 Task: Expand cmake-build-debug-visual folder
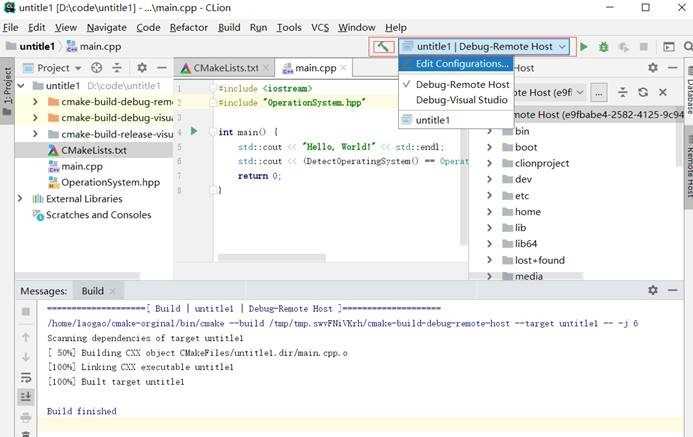(35, 118)
